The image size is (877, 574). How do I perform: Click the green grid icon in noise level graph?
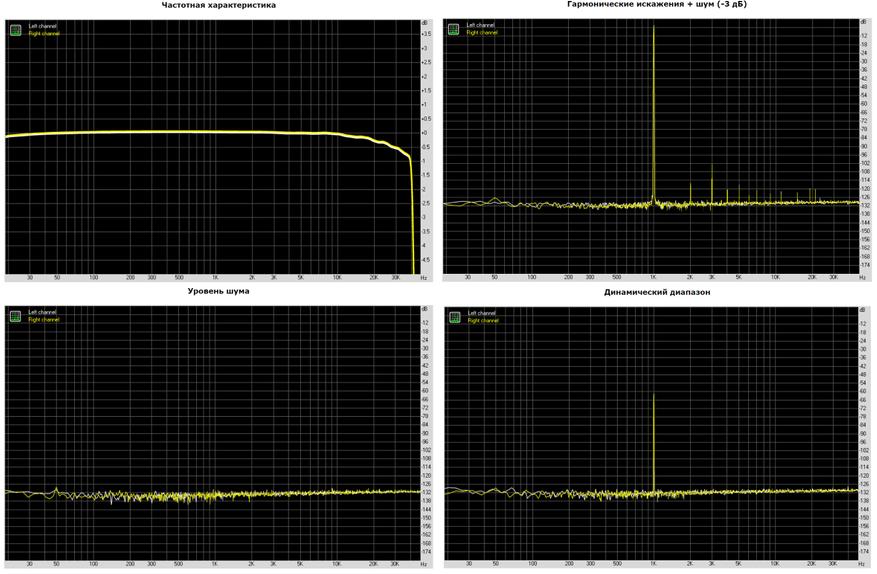coord(15,316)
